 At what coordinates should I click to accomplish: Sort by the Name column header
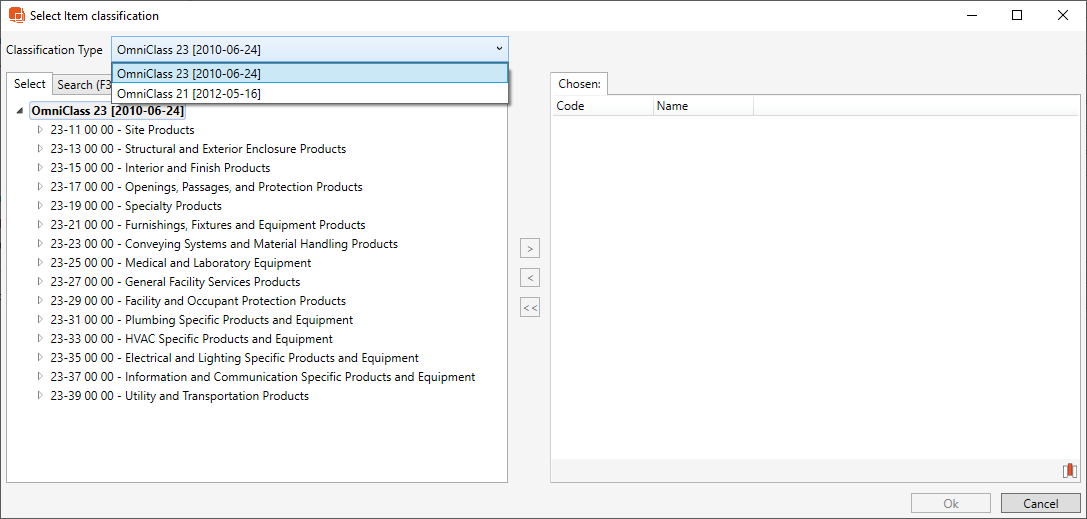[702, 106]
